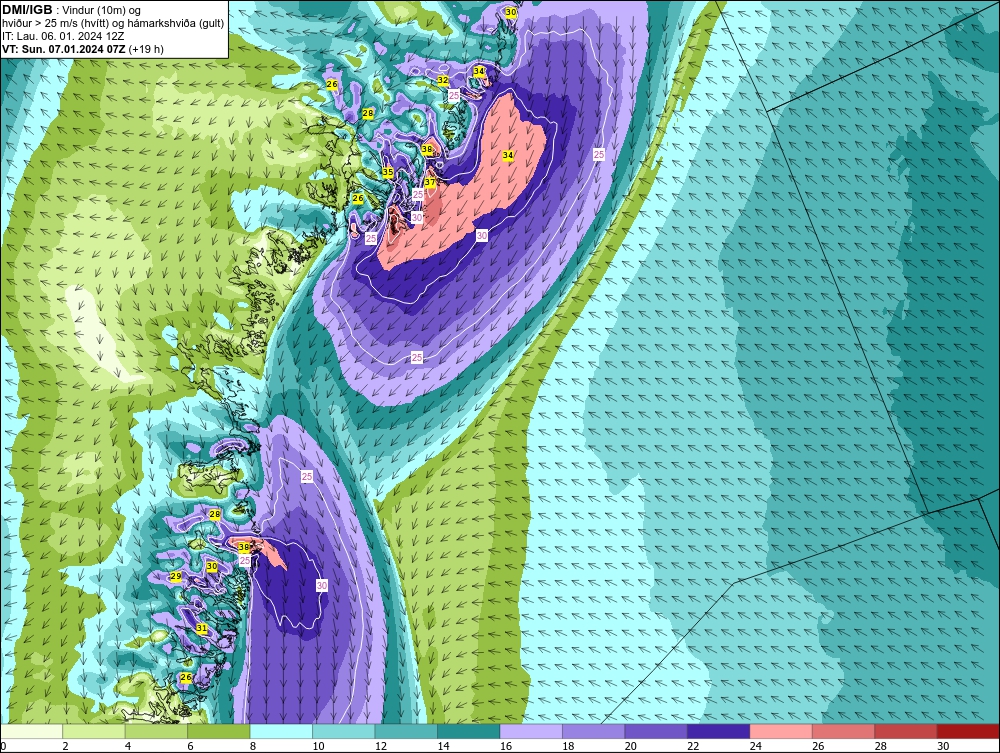Select the 24–26 m/s pink legend swatch
This screenshot has height=753, width=1000.
point(781,731)
